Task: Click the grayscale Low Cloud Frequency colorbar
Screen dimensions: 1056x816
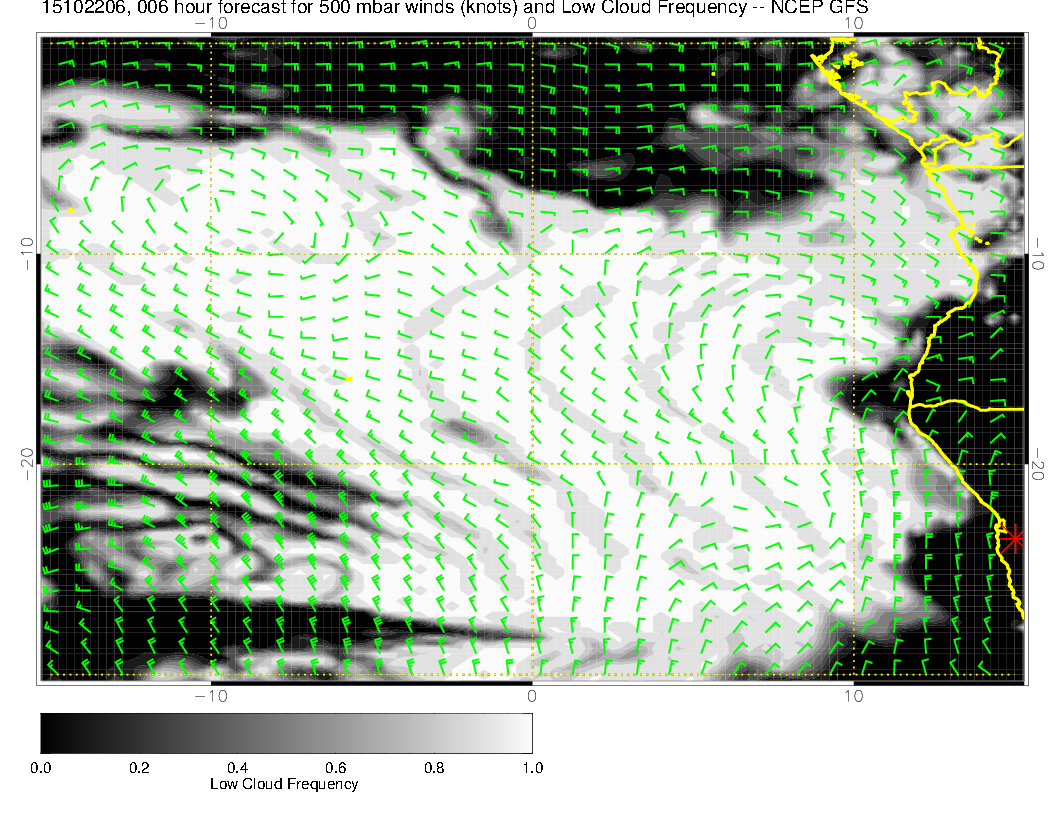Action: click(286, 733)
